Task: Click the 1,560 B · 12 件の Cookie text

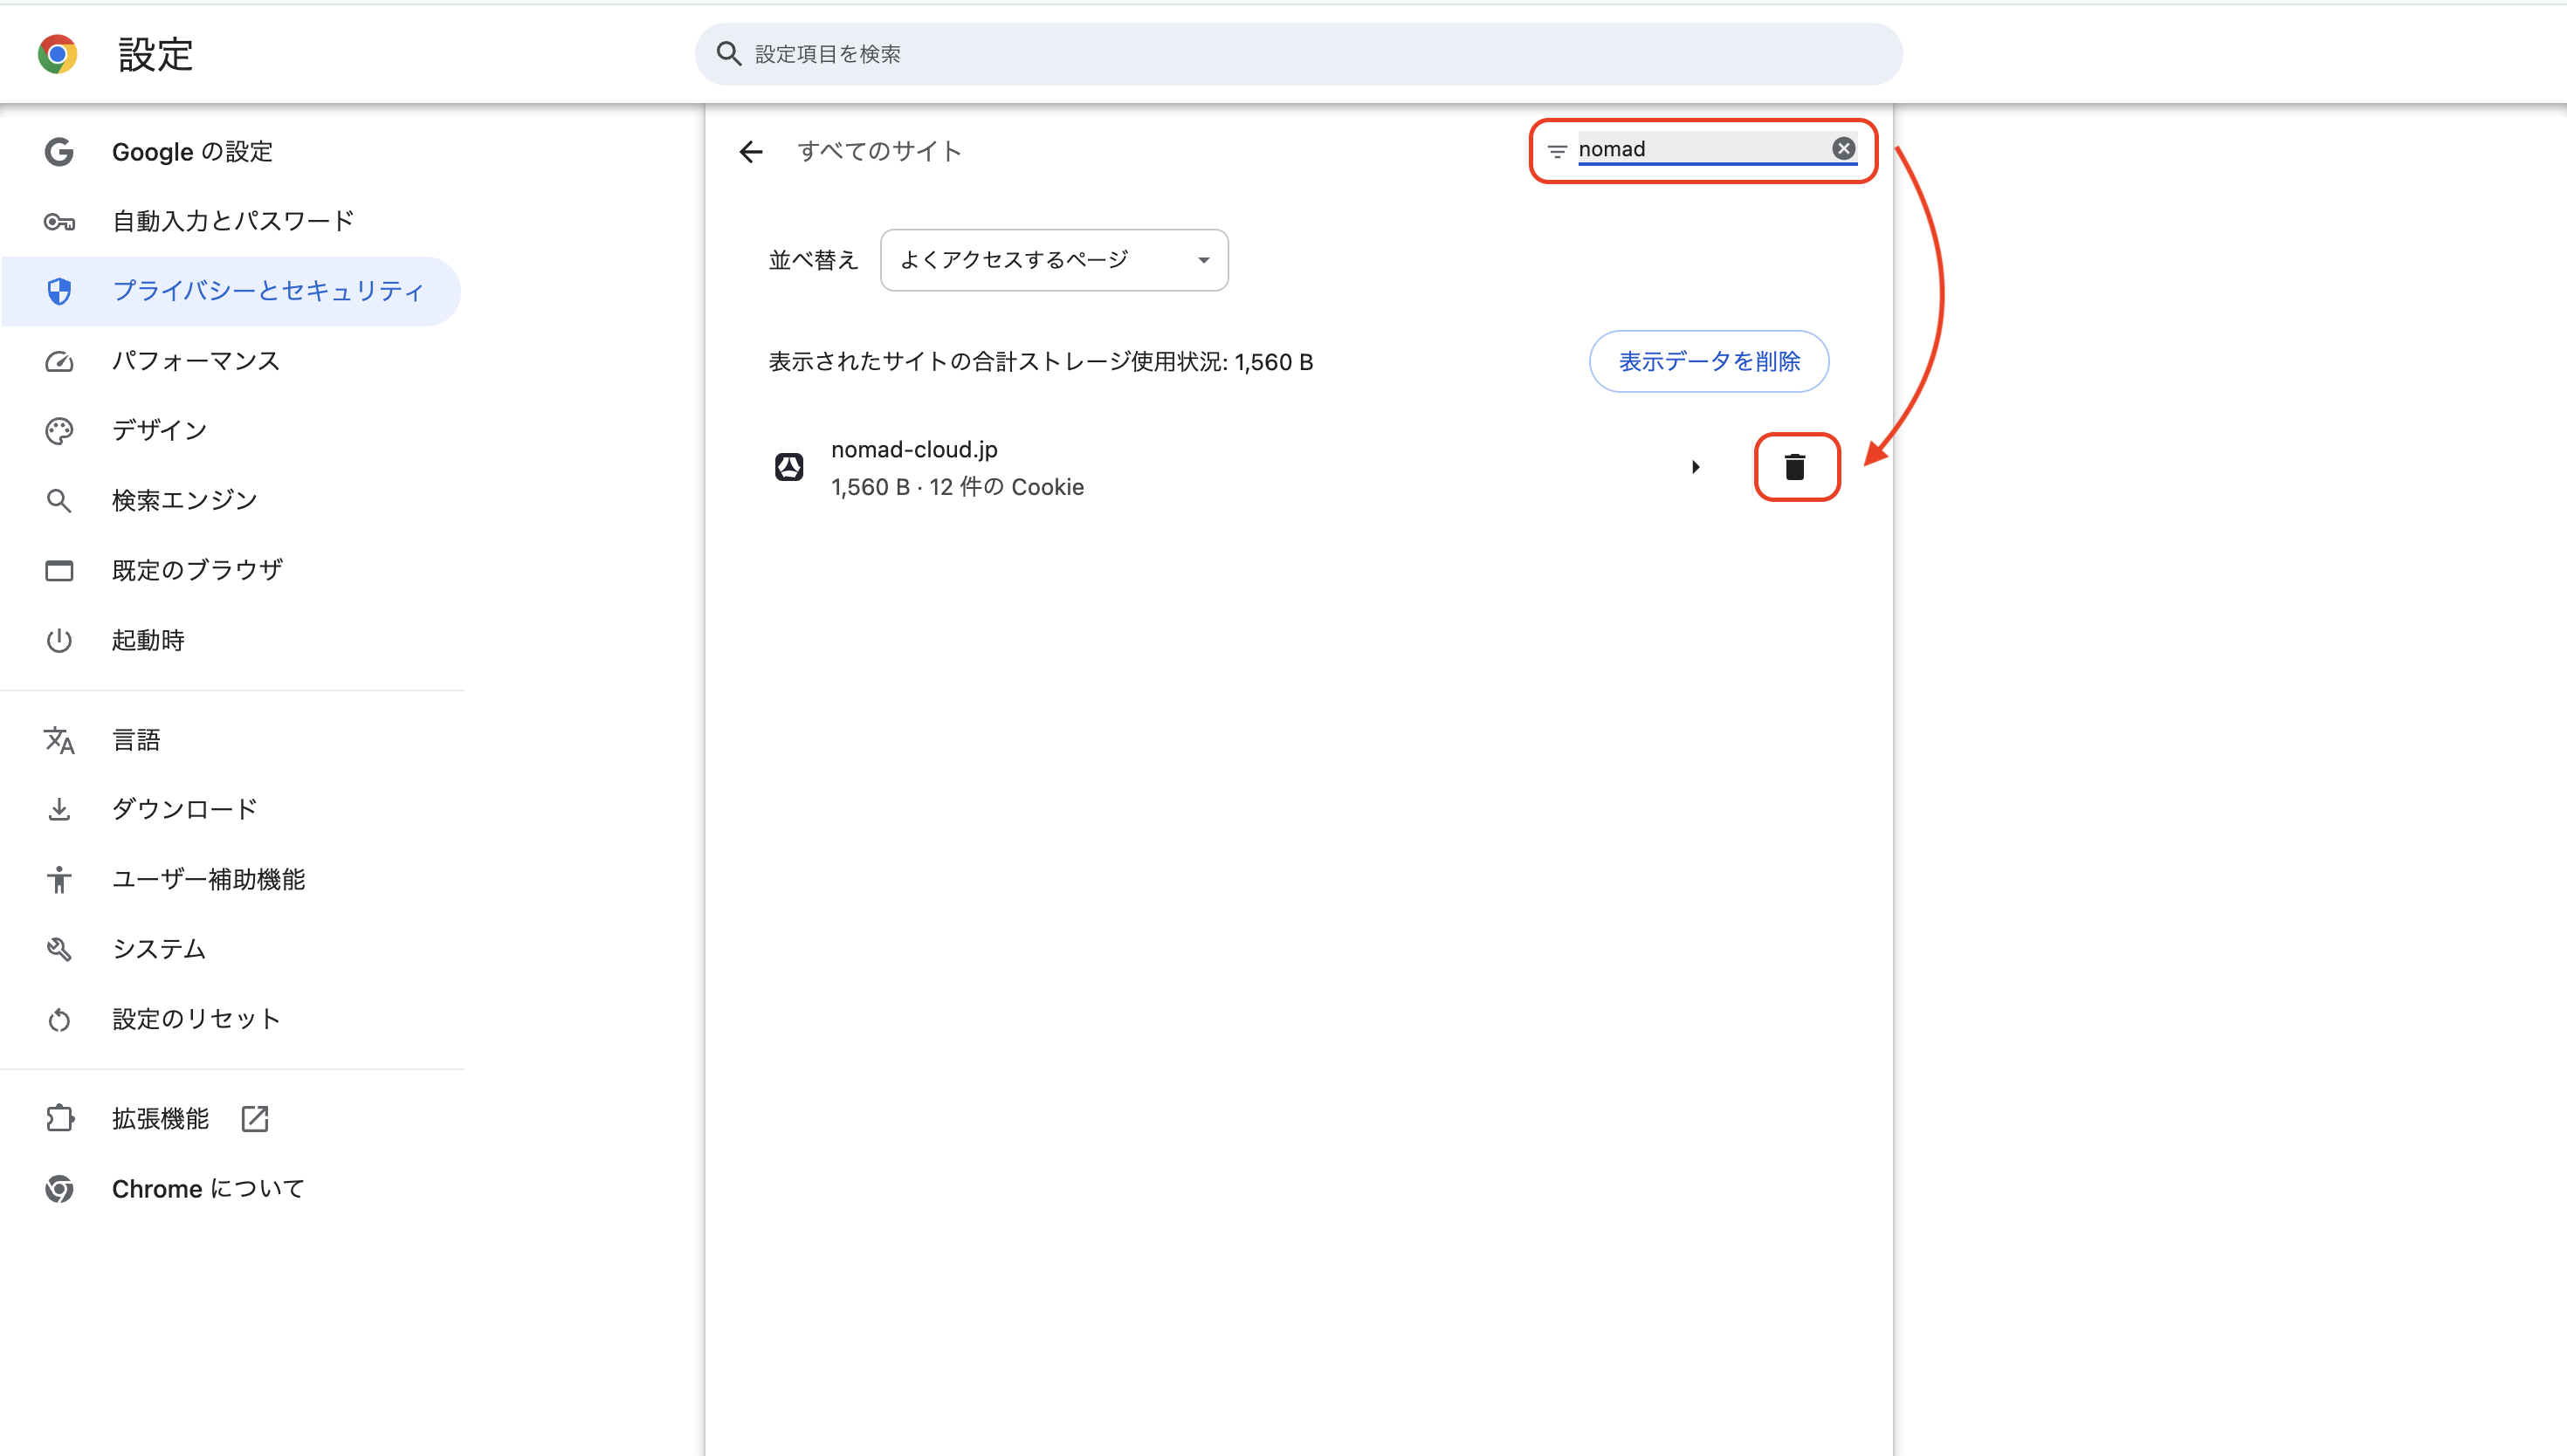Action: [957, 487]
